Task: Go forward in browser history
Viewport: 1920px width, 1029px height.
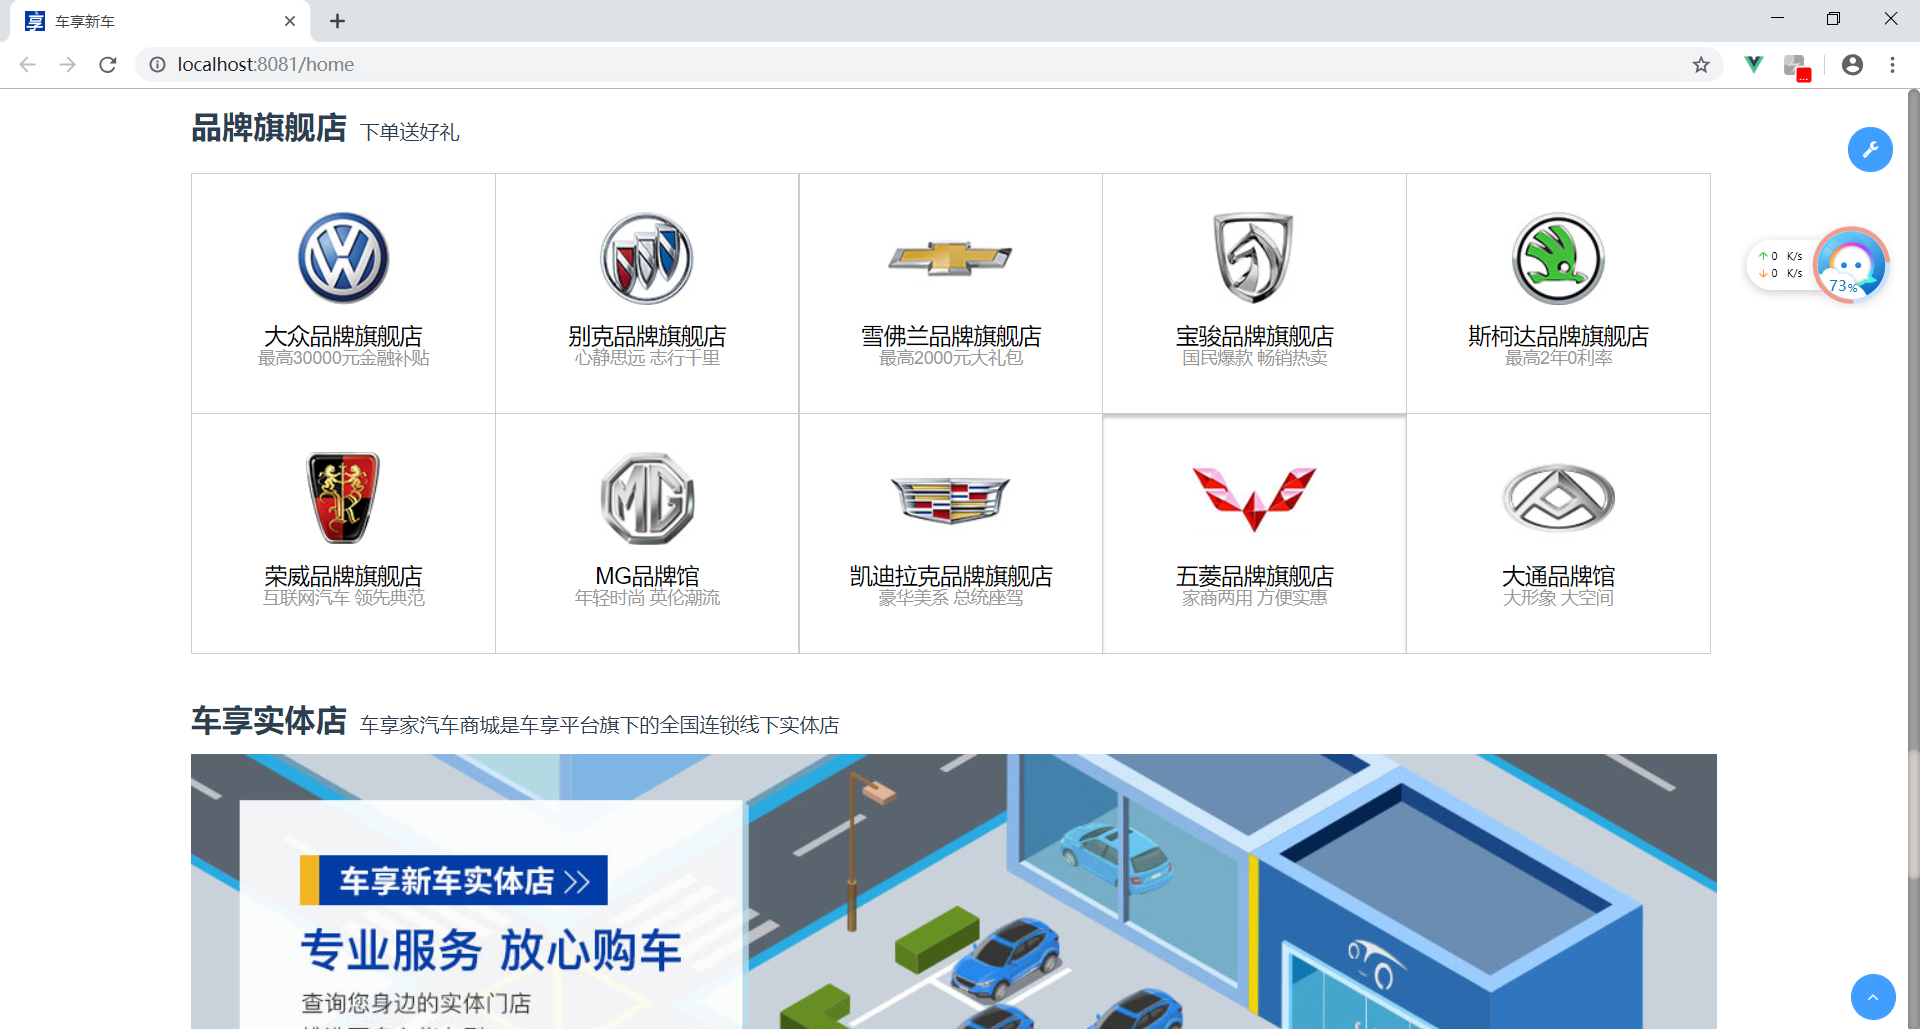Action: [x=67, y=65]
